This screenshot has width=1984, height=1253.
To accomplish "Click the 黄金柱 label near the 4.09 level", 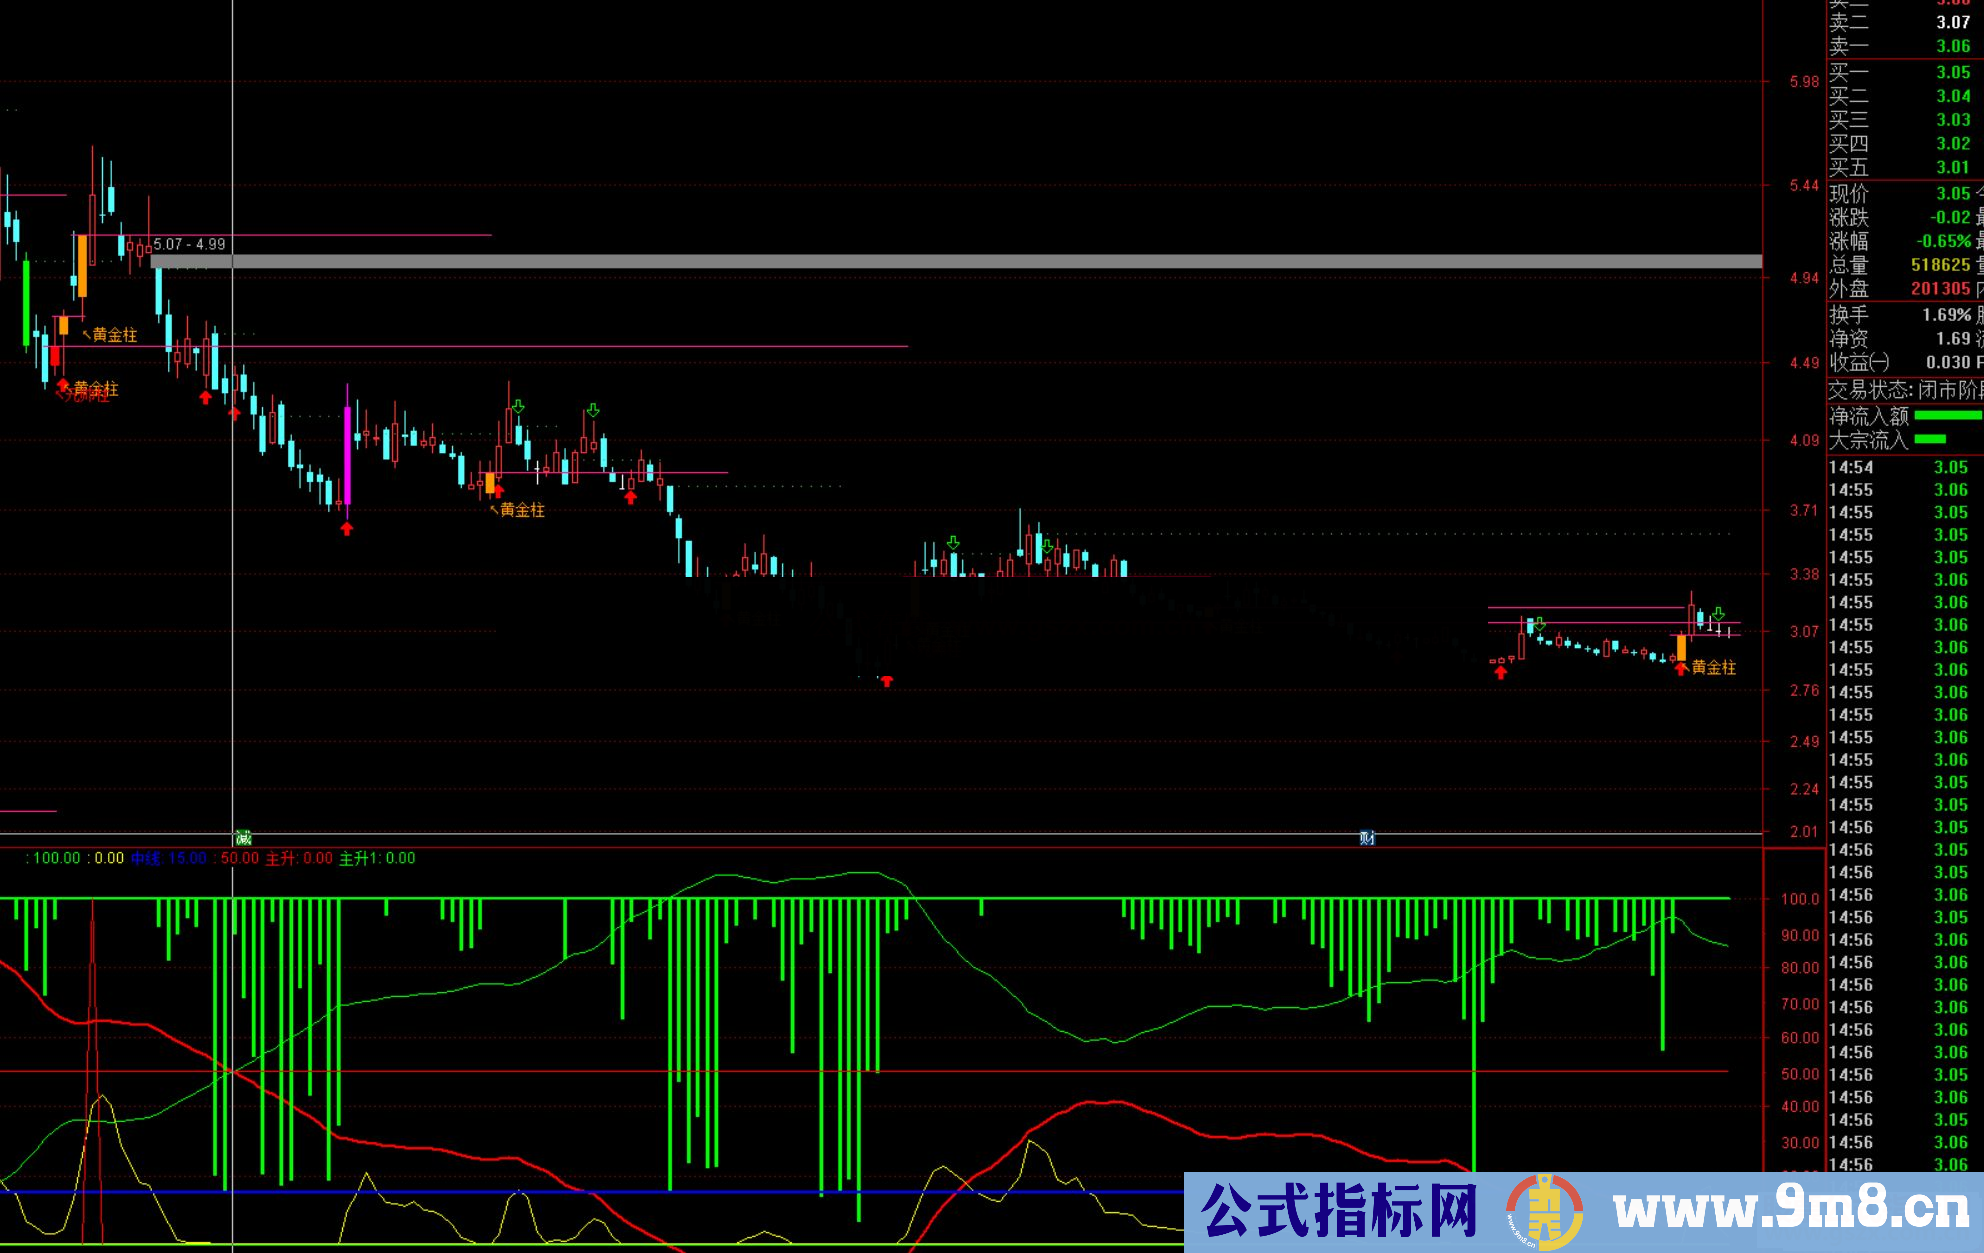I will point(522,510).
